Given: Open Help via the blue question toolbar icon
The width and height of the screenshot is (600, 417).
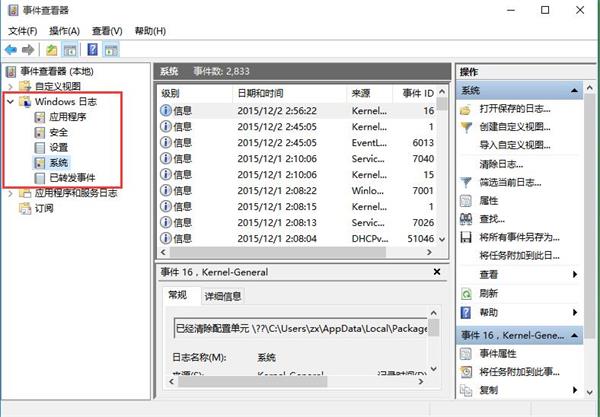Looking at the screenshot, I should click(x=93, y=50).
